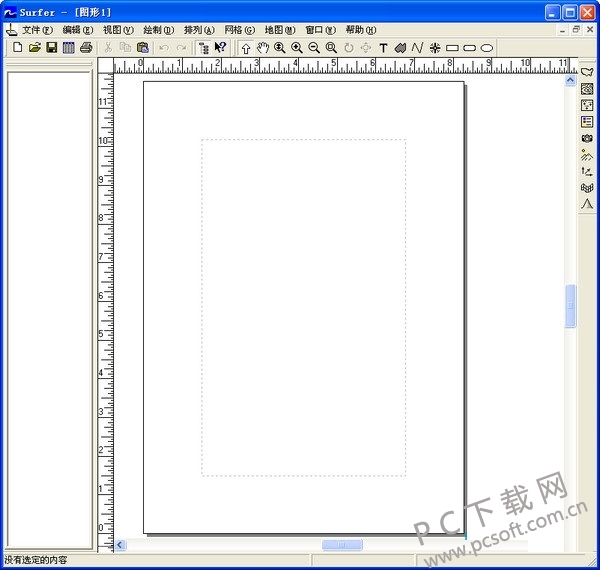
Task: Create a new Post Map
Action: [587, 105]
